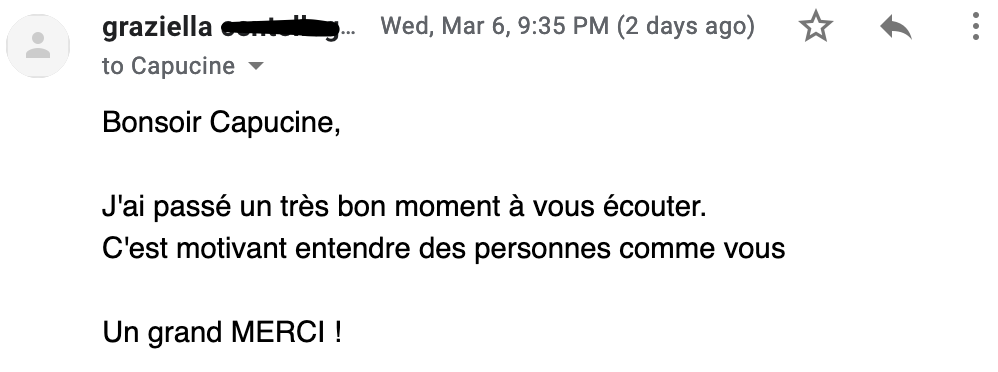The width and height of the screenshot is (998, 372).
Task: Star this email from graziella
Action: click(815, 27)
